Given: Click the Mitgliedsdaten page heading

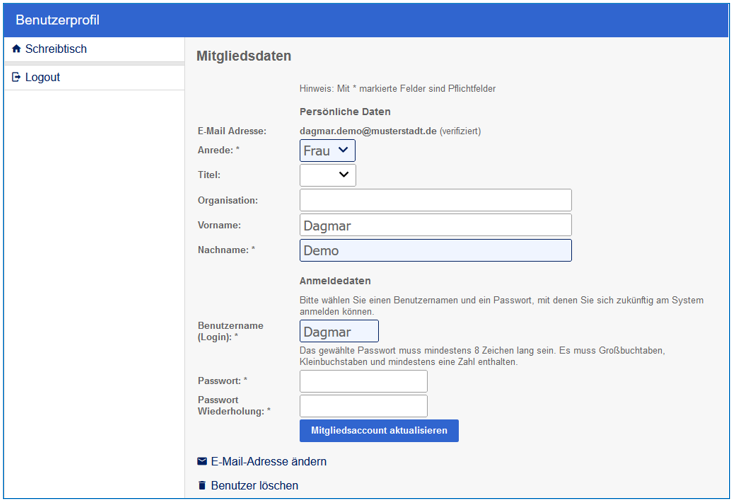Looking at the screenshot, I should tap(243, 57).
